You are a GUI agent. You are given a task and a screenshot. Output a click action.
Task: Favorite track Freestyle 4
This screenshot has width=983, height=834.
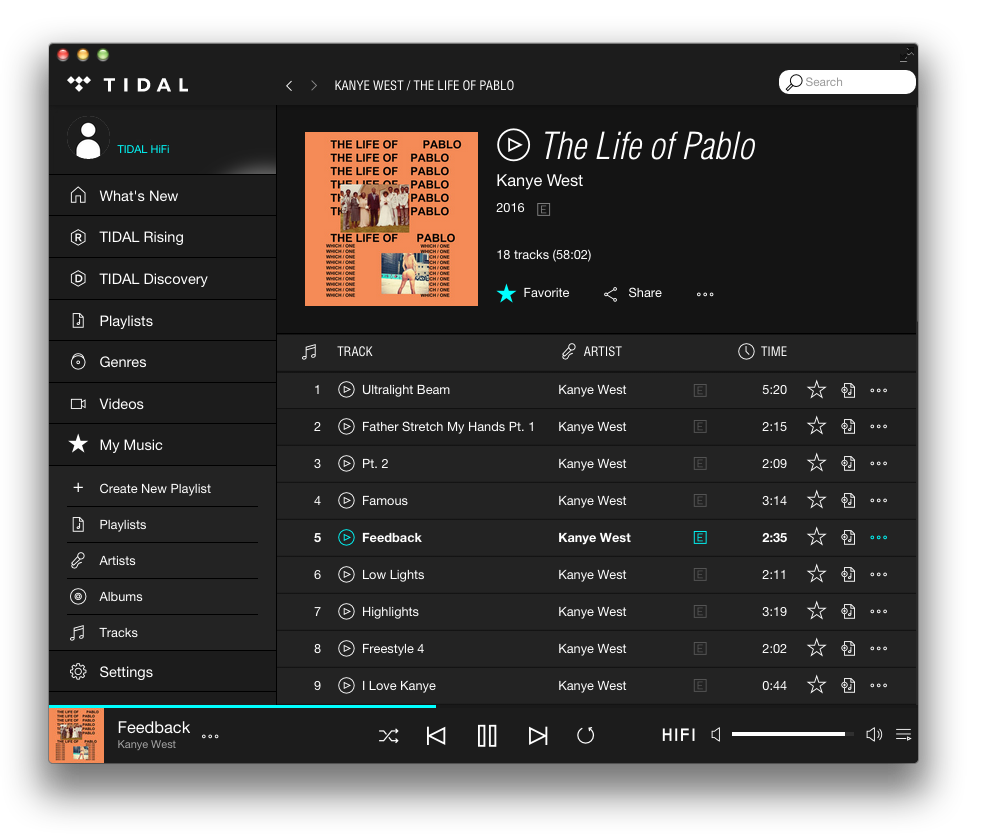816,649
